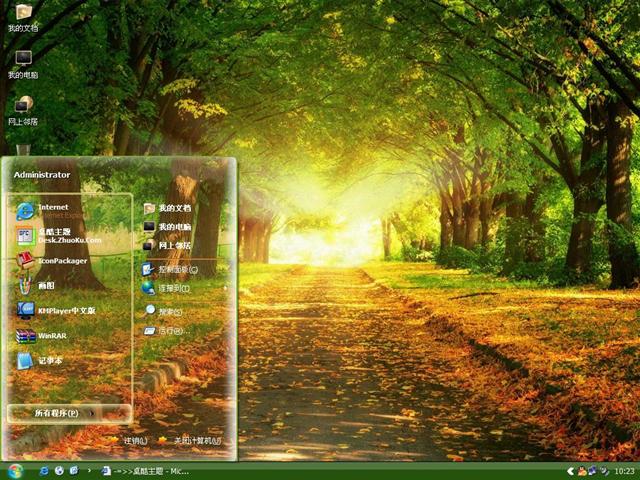Open 我的文档 desktop icon
The height and width of the screenshot is (480, 640).
[23, 18]
